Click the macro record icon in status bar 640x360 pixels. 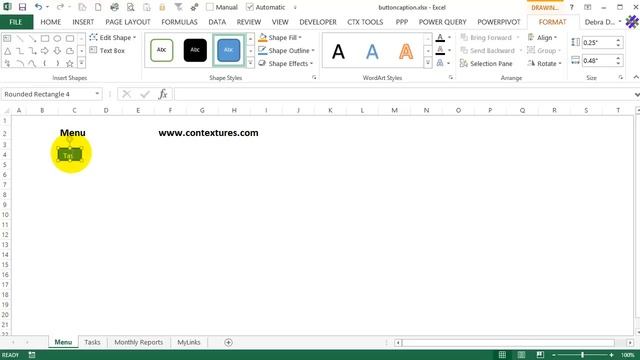[x=32, y=355]
